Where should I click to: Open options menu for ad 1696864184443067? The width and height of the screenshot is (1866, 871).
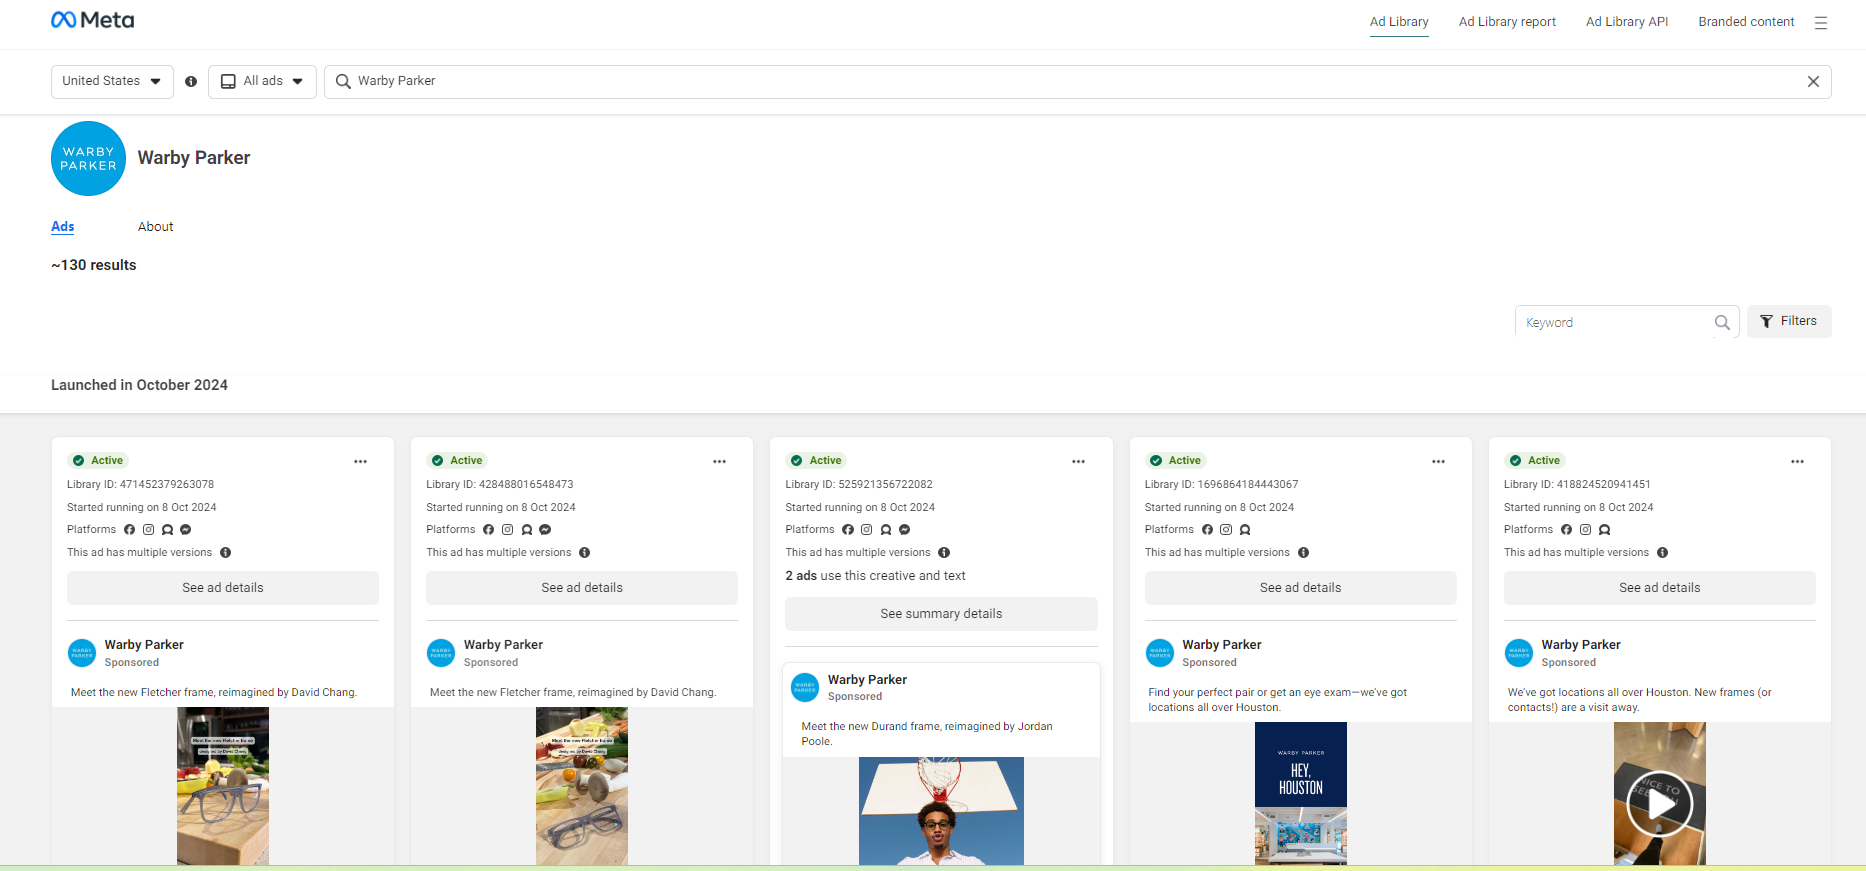1438,461
